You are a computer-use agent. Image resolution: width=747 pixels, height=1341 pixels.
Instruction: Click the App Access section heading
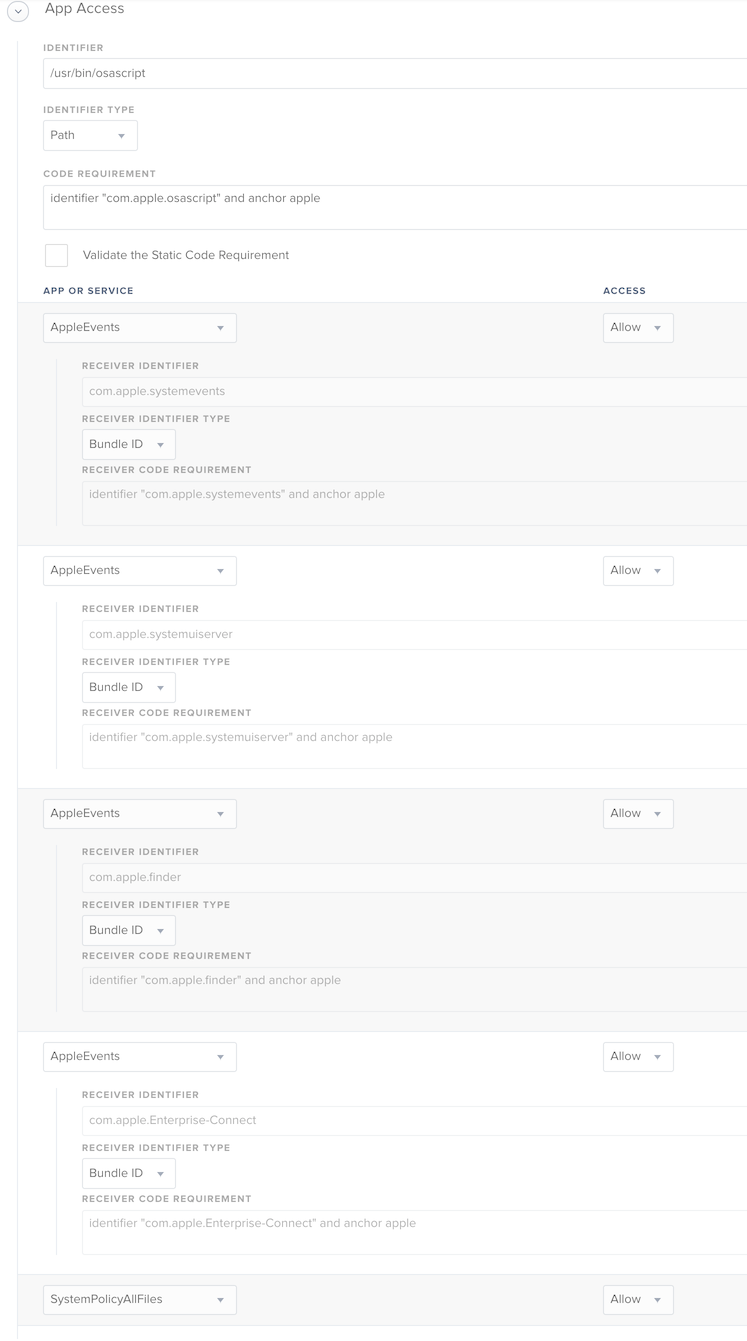pyautogui.click(x=85, y=9)
